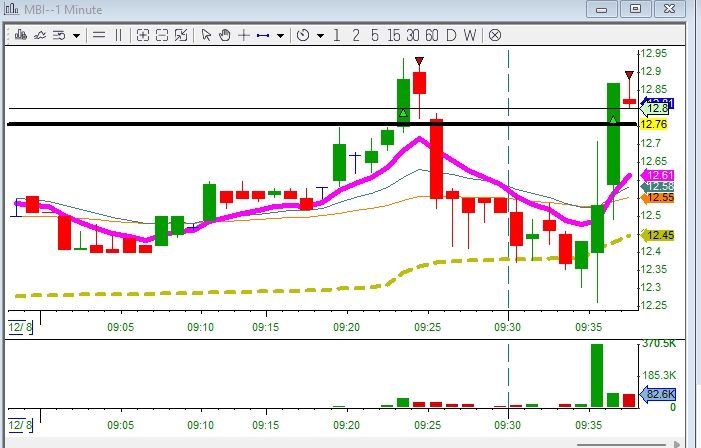Select the hand pan tool
The height and width of the screenshot is (448, 701).
[x=225, y=35]
